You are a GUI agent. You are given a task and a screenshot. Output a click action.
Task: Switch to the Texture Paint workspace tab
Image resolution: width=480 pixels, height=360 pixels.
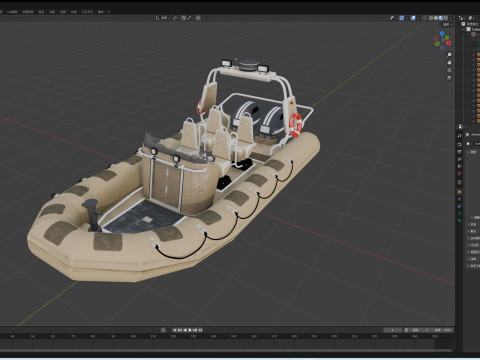(28, 11)
